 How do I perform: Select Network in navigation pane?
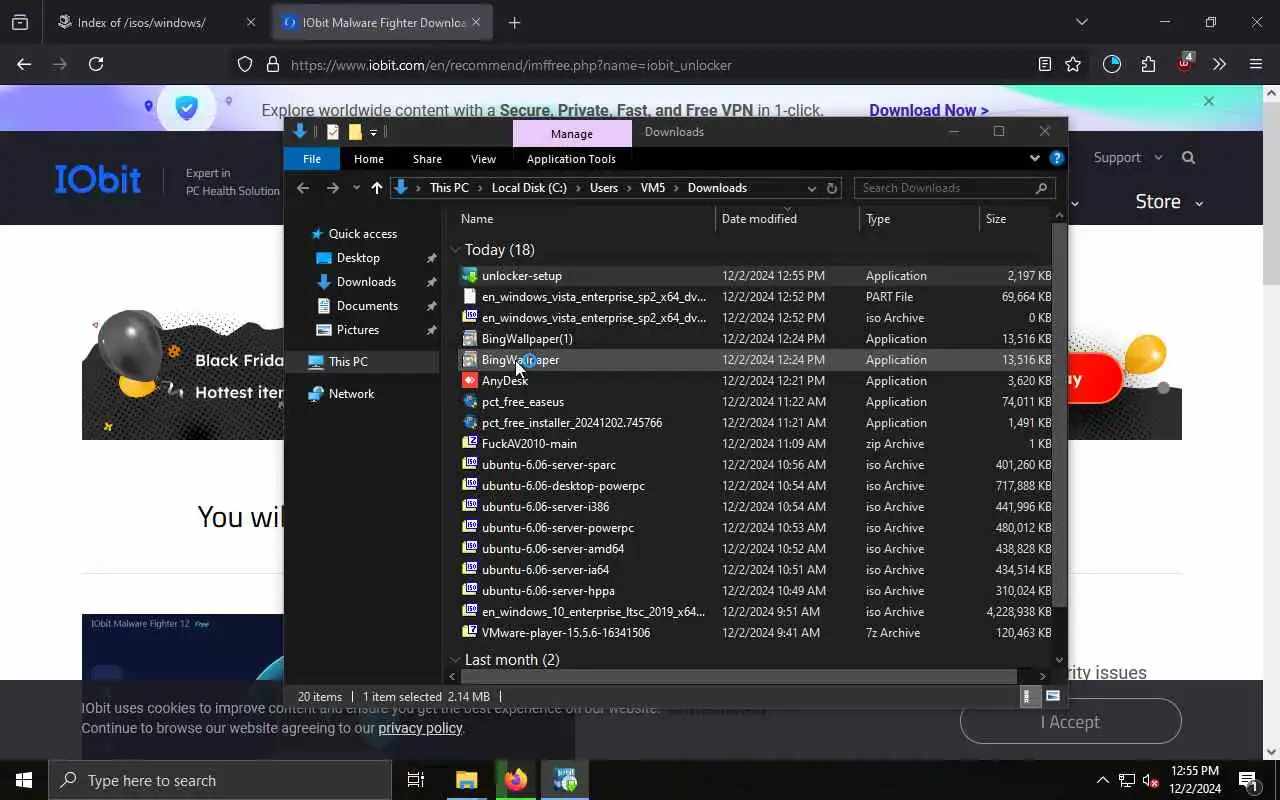pos(351,394)
